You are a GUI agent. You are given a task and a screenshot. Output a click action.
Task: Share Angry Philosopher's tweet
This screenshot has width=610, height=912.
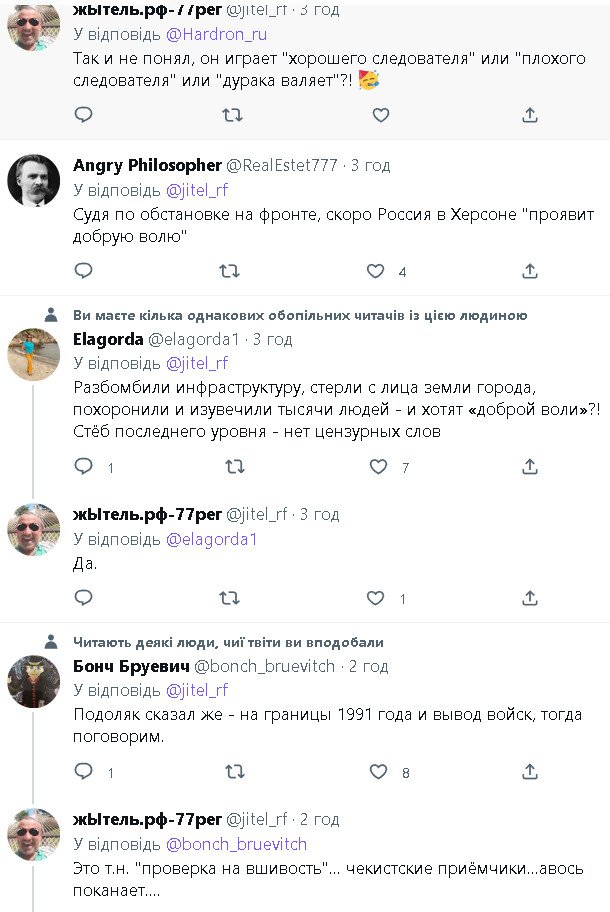[x=530, y=271]
